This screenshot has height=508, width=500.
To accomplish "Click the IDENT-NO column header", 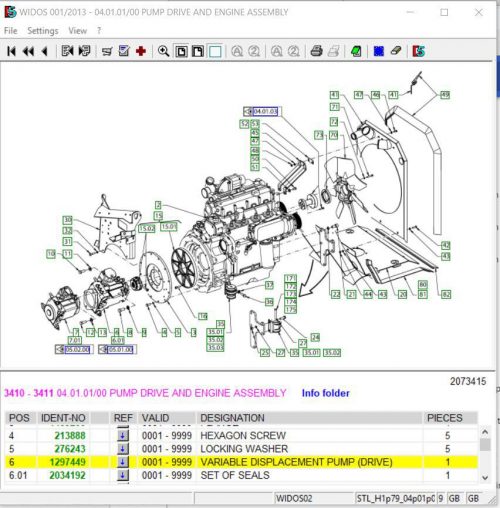I will (x=63, y=418).
